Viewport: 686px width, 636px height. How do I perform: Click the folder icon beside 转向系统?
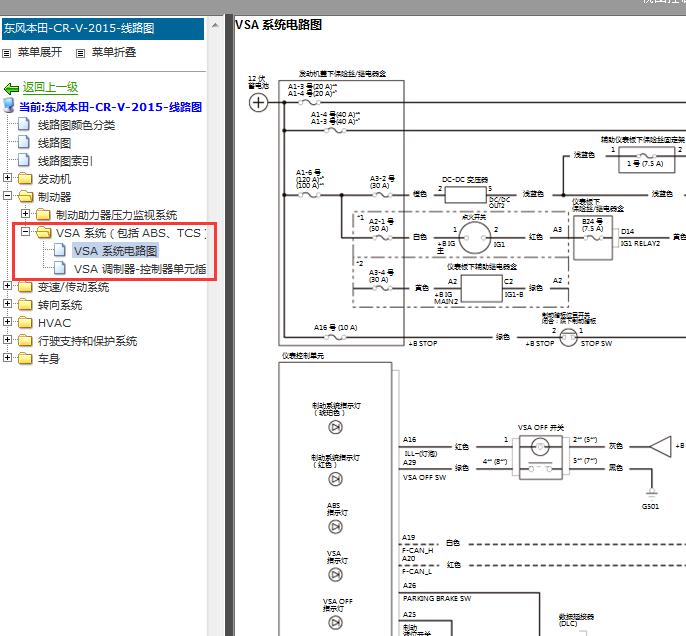[25, 304]
